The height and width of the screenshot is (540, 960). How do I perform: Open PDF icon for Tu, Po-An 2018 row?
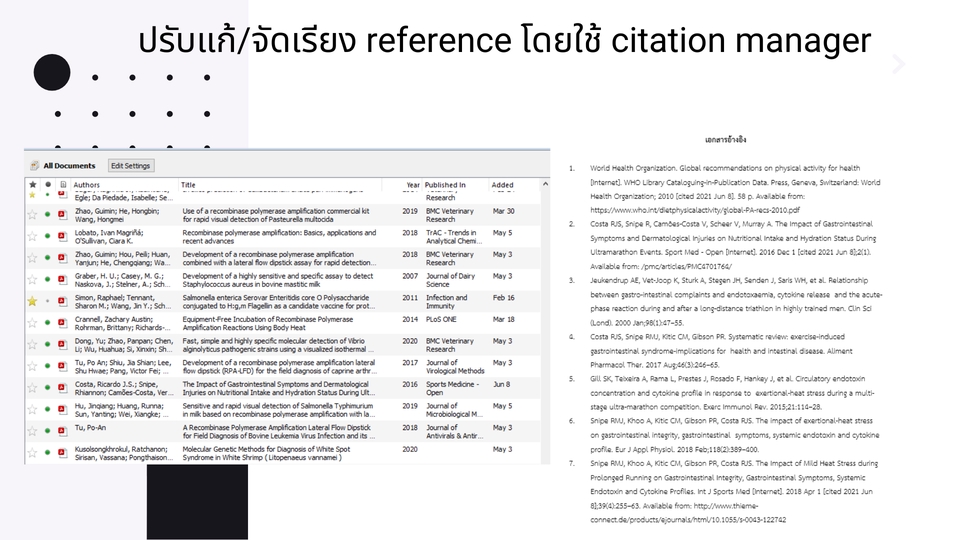(x=62, y=431)
